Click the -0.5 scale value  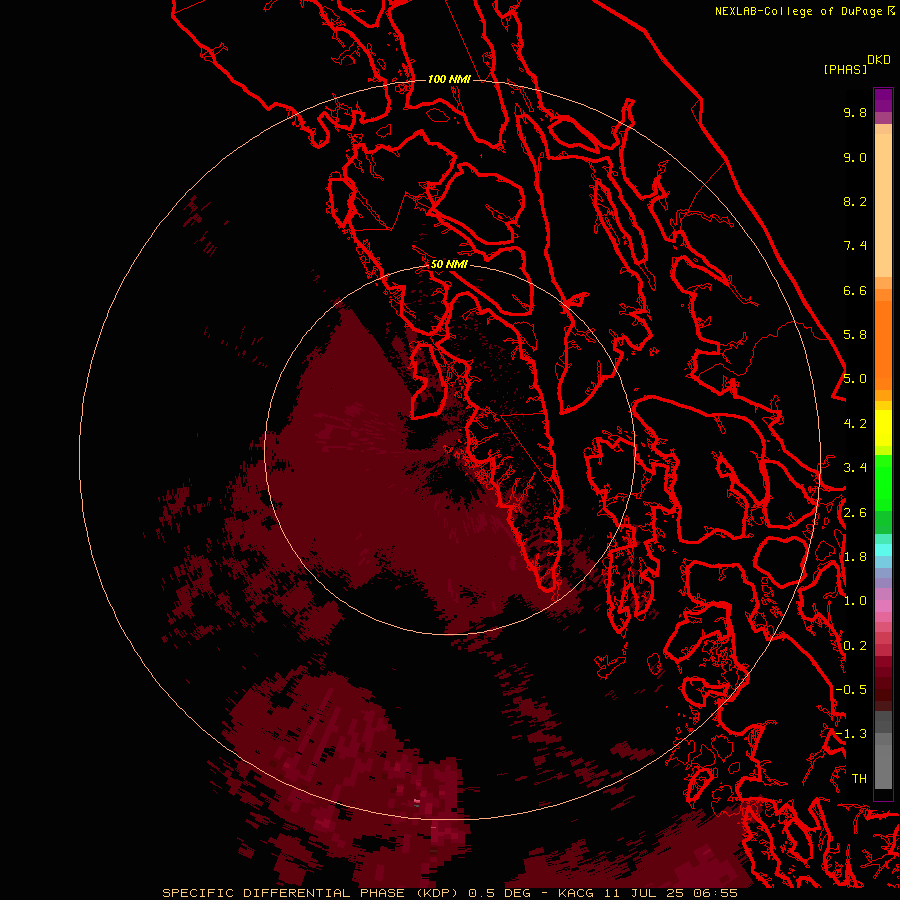(851, 690)
